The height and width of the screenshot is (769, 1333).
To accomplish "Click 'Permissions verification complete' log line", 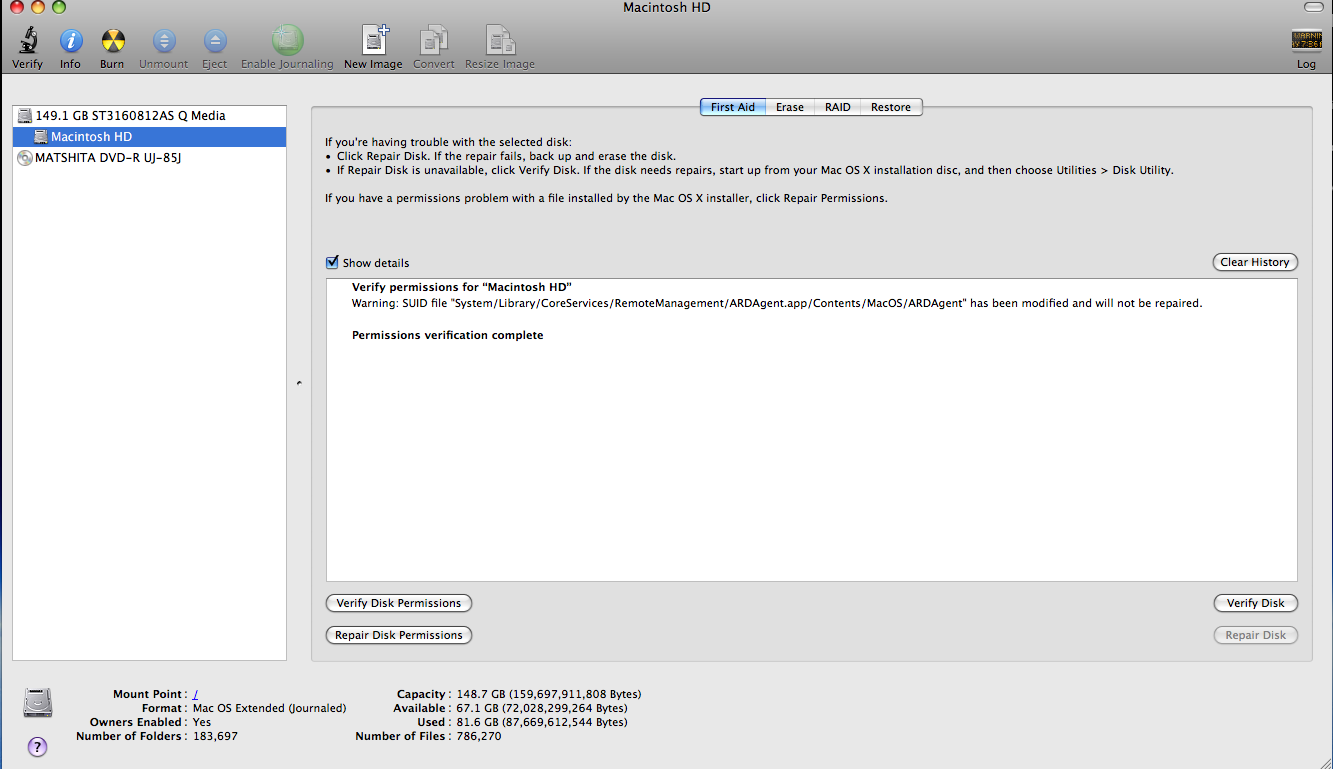I will 448,335.
